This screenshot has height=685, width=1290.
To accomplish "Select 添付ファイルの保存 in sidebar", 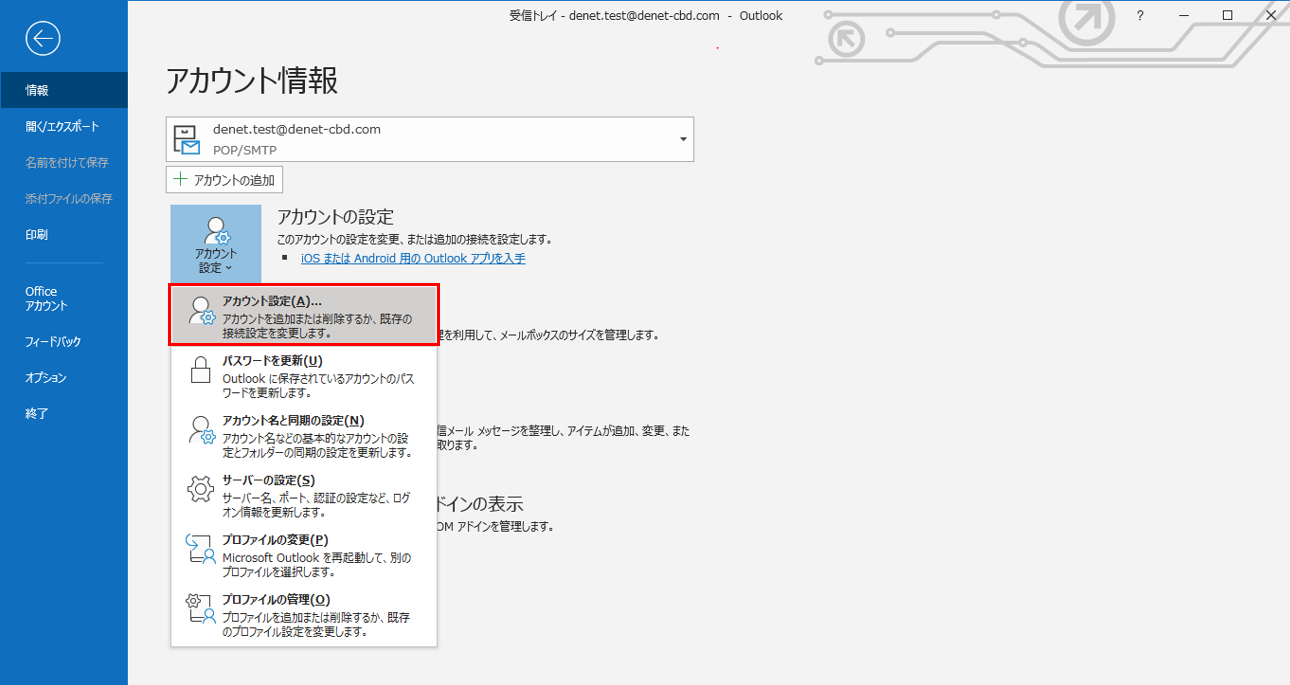I will point(64,198).
